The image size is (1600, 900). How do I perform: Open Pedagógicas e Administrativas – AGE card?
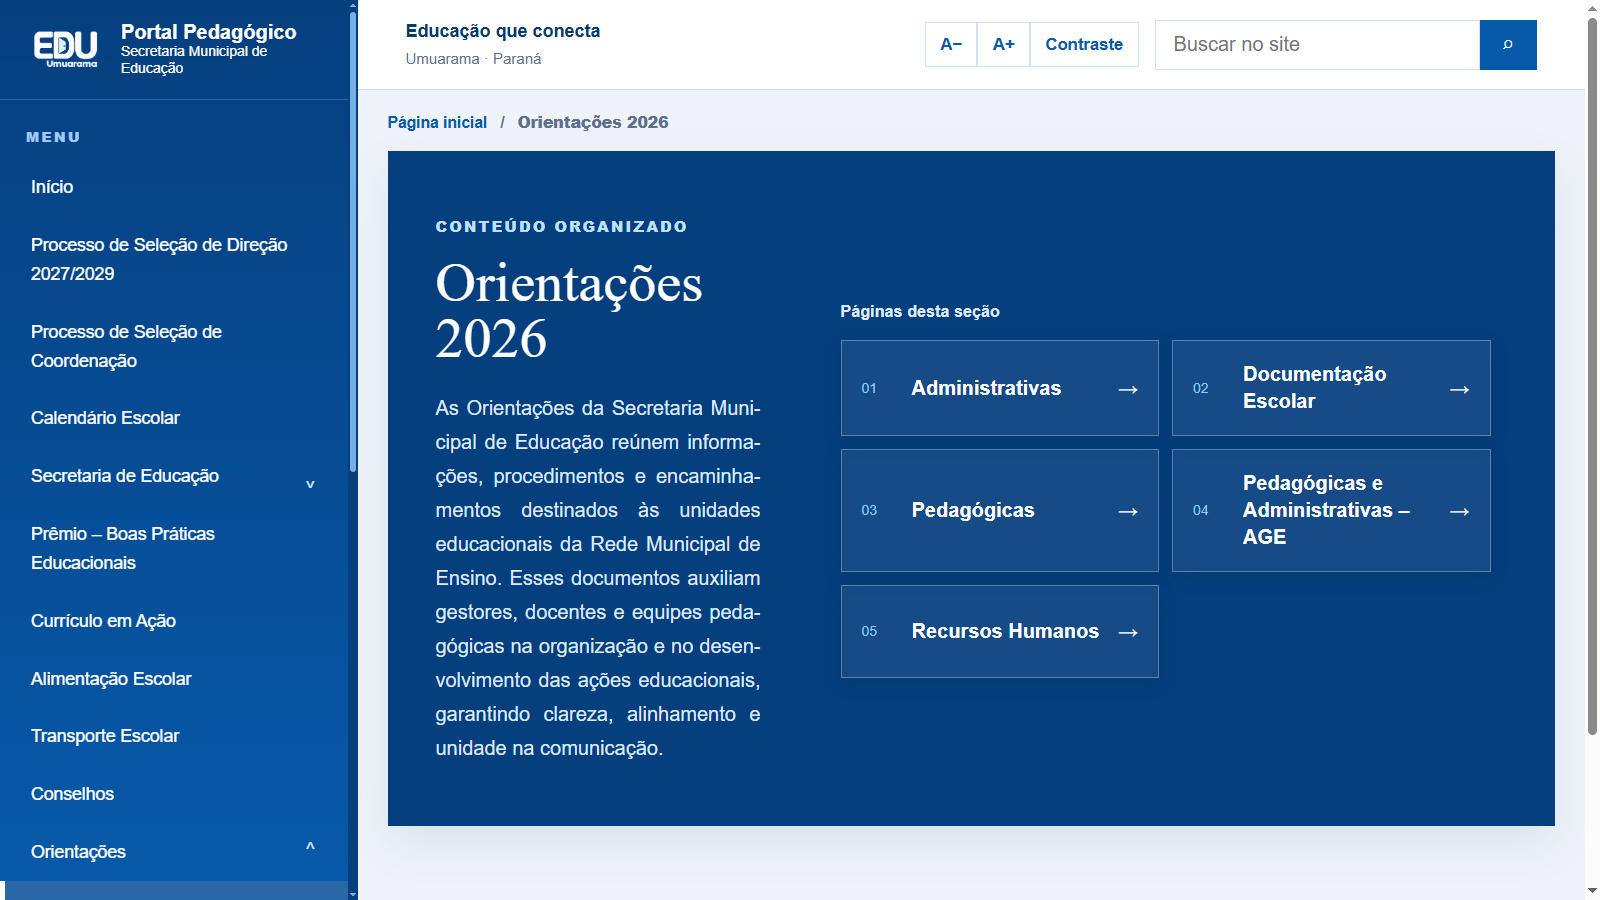(1331, 510)
